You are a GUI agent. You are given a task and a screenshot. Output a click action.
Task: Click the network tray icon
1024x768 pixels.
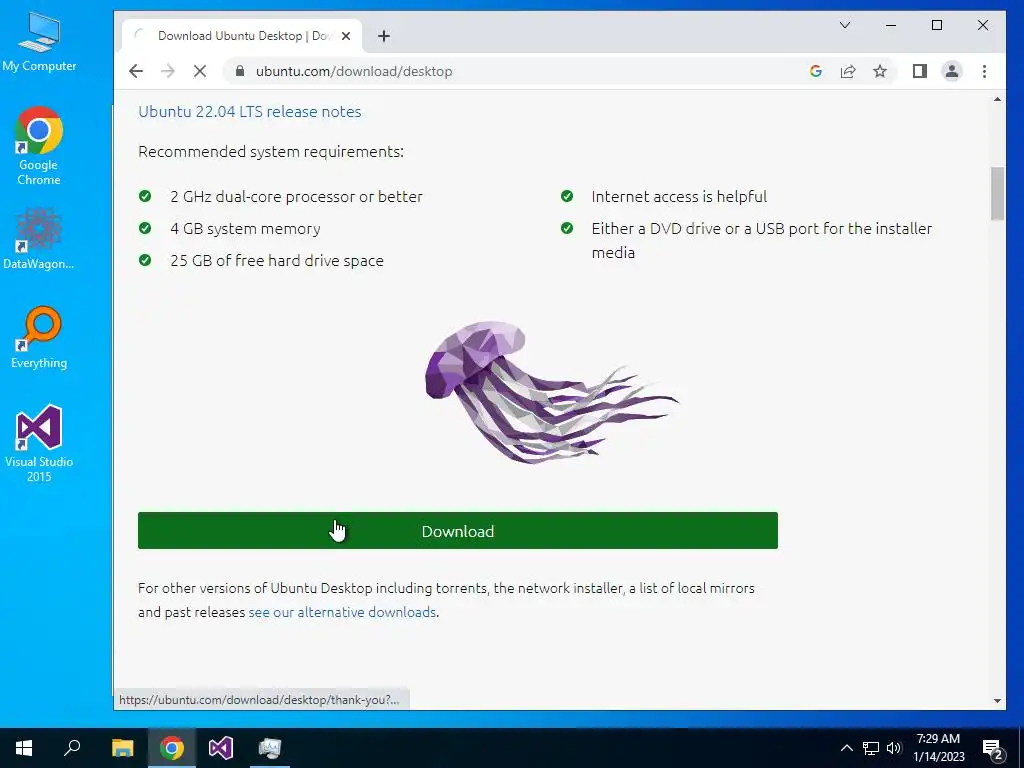pyautogui.click(x=871, y=748)
